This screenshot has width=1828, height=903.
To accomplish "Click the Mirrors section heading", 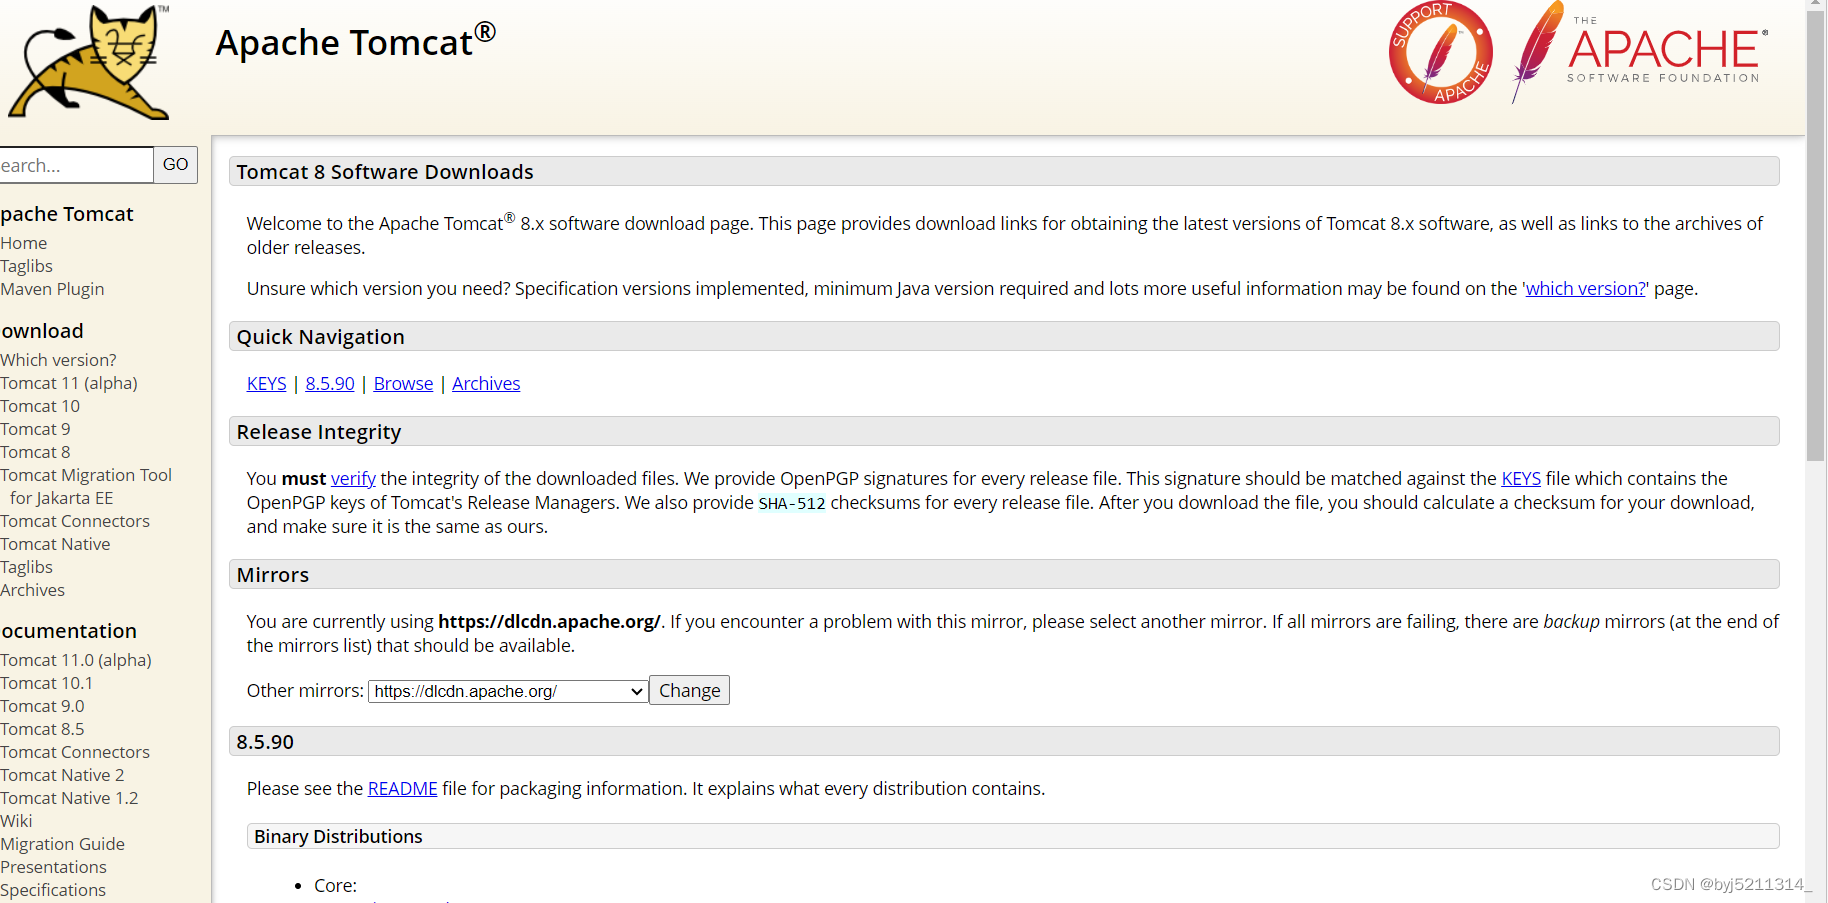I will pyautogui.click(x=273, y=575).
